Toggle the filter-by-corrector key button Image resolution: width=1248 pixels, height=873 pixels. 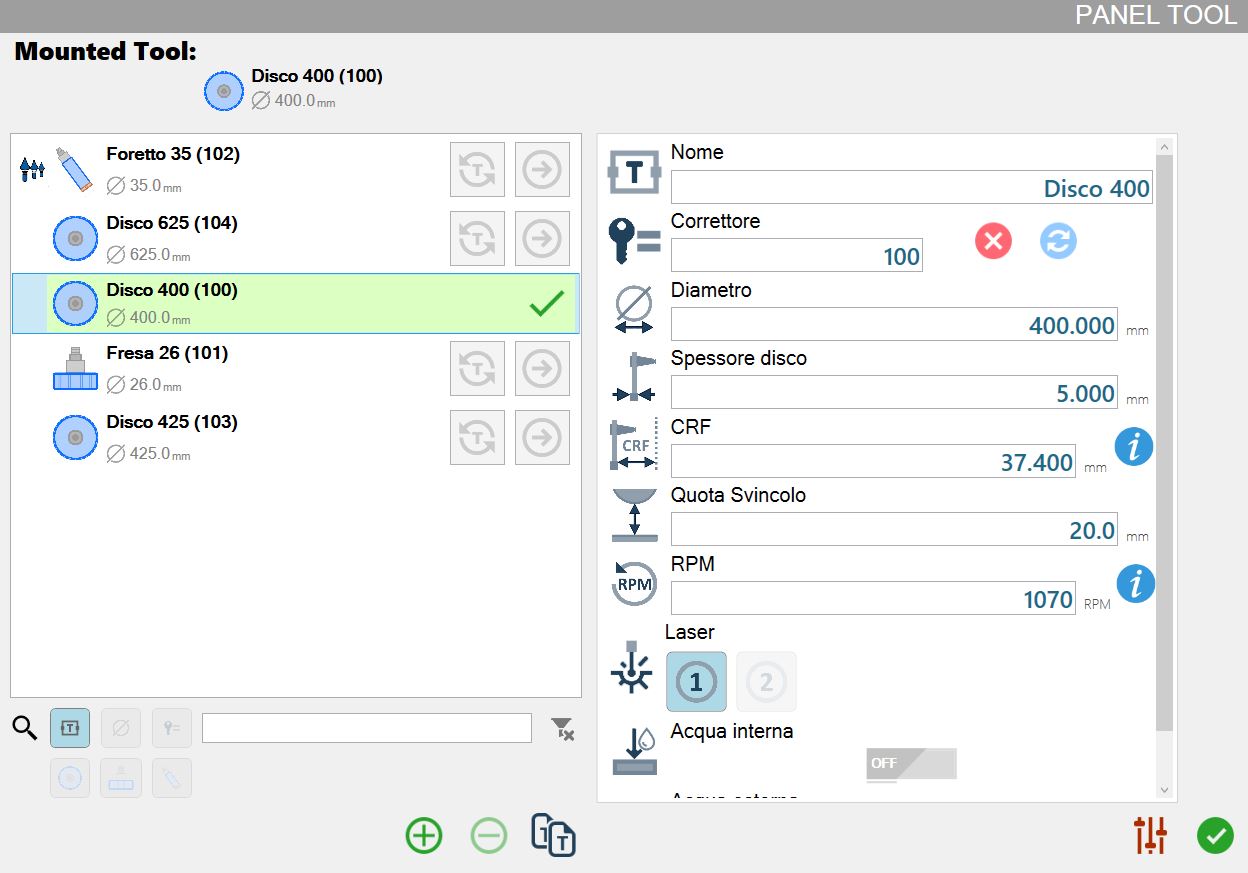tap(172, 728)
